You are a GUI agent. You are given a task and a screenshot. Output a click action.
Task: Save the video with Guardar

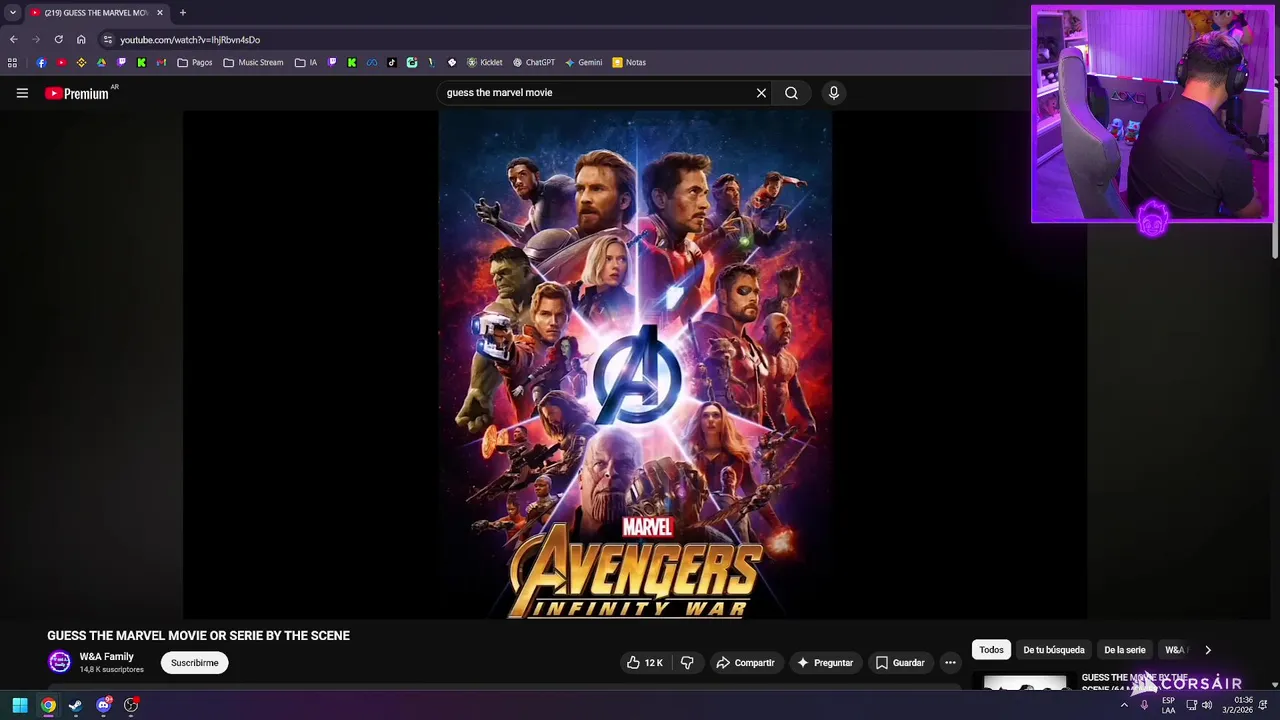tap(901, 663)
